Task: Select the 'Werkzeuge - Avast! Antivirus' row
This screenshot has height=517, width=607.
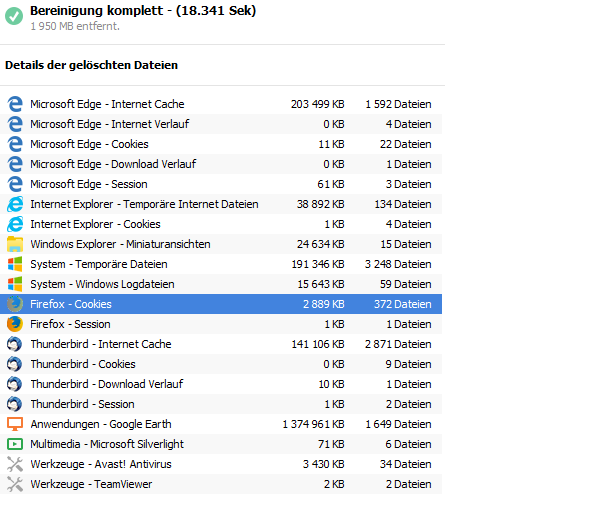Action: pyautogui.click(x=221, y=464)
